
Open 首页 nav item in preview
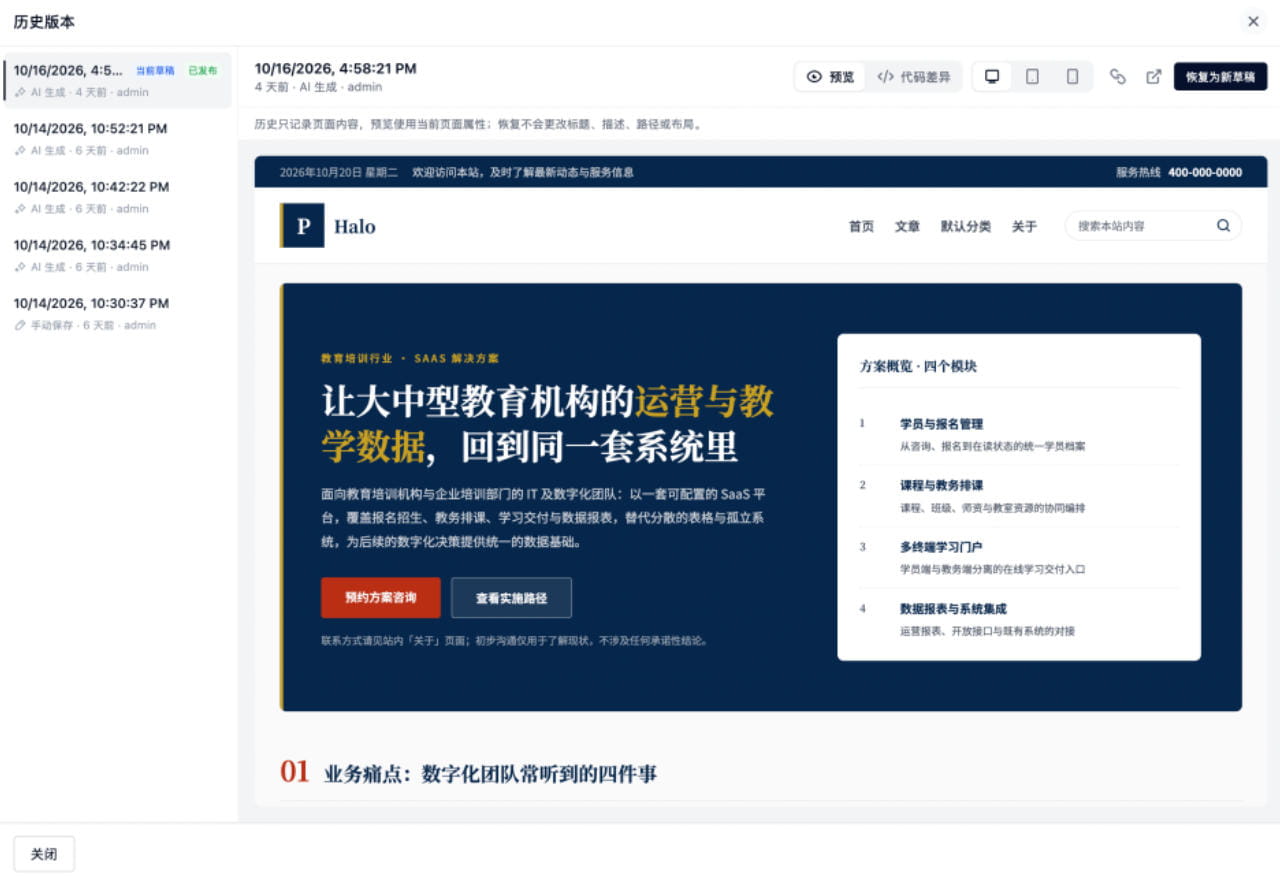[x=861, y=227]
